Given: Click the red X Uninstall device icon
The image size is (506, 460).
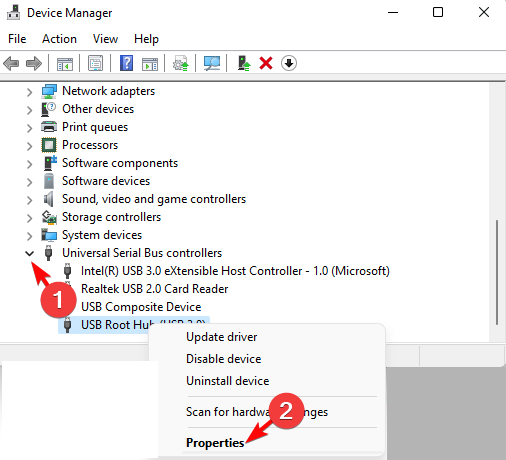Looking at the screenshot, I should tap(266, 63).
